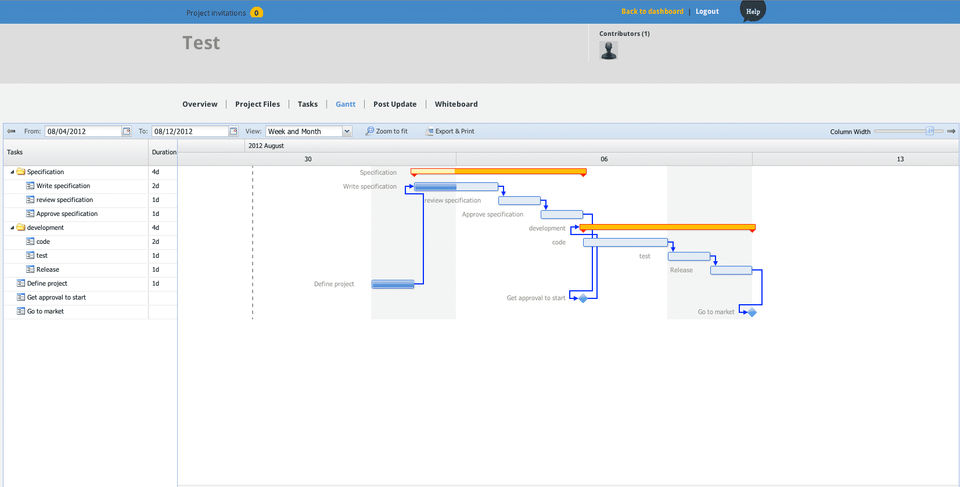Click the Duration column header
Viewport: 960px width, 487px height.
tap(163, 152)
